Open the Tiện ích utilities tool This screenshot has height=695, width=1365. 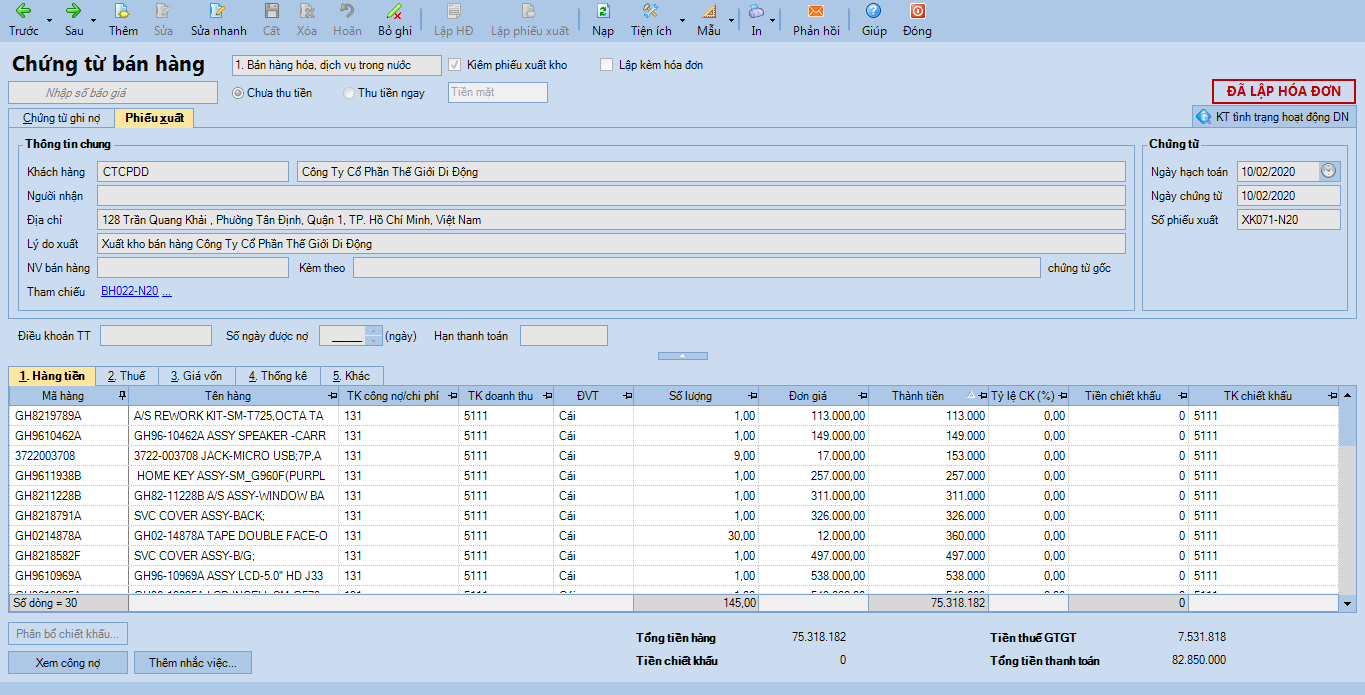coord(651,20)
